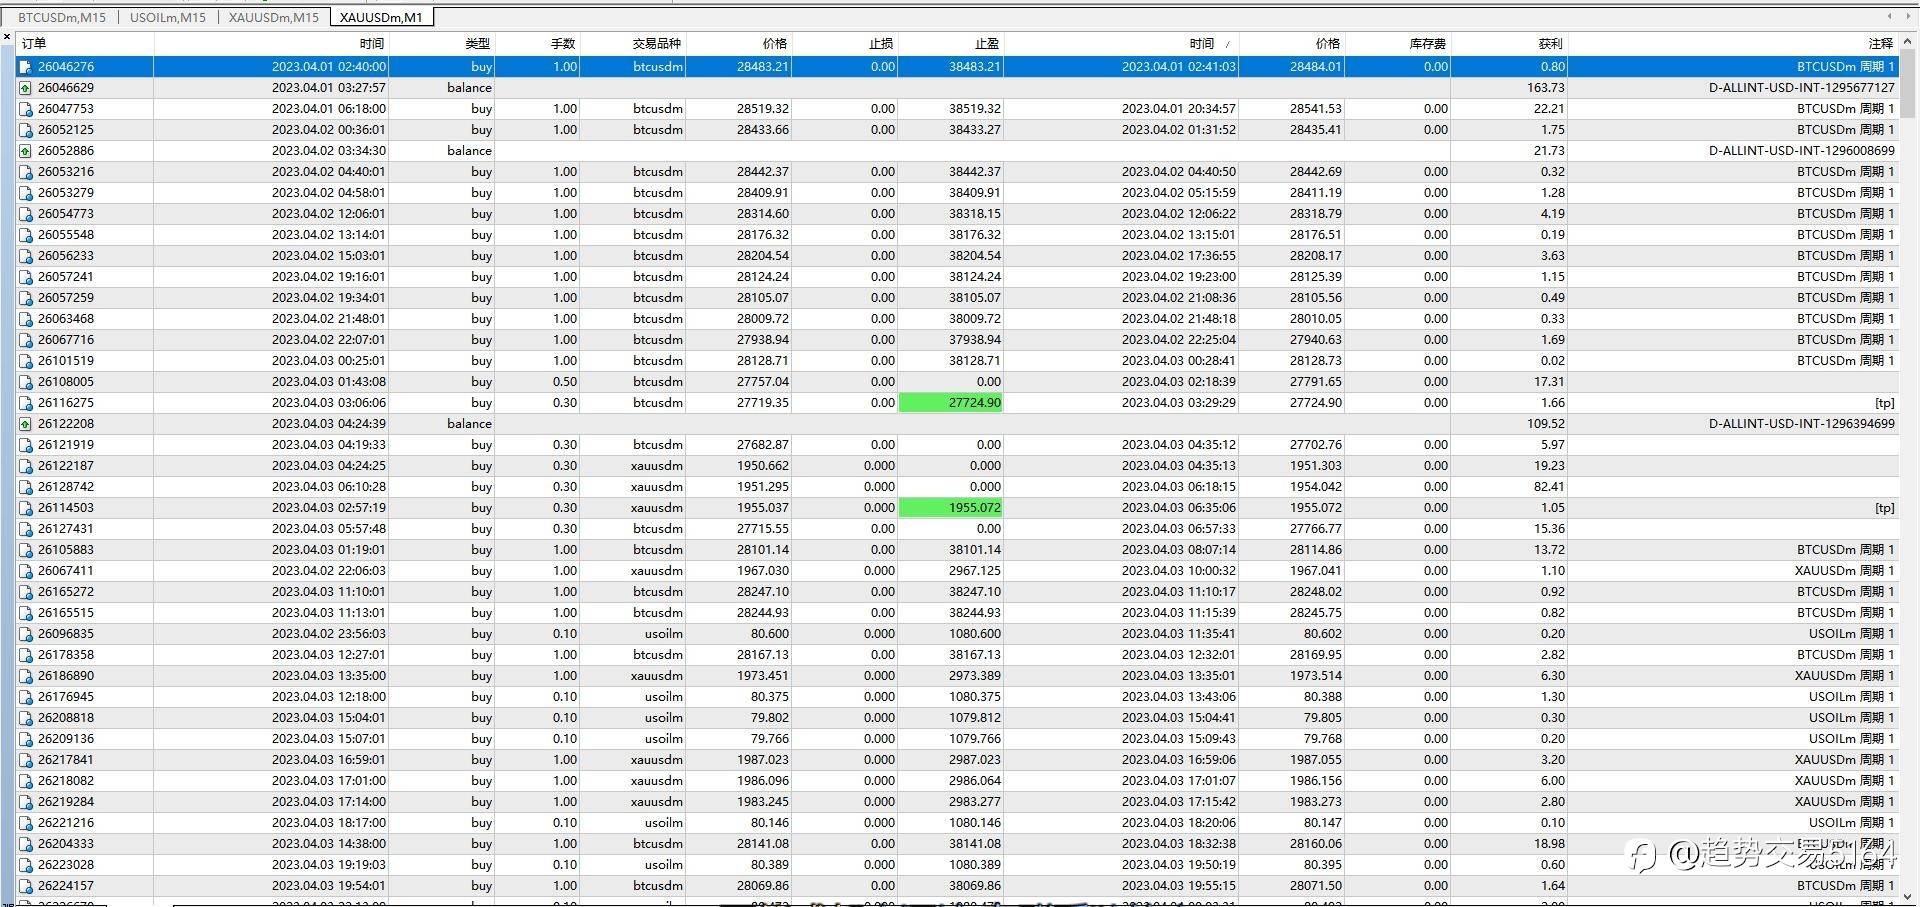Click the profit value 82.41
The width and height of the screenshot is (1920, 907).
tap(1549, 487)
